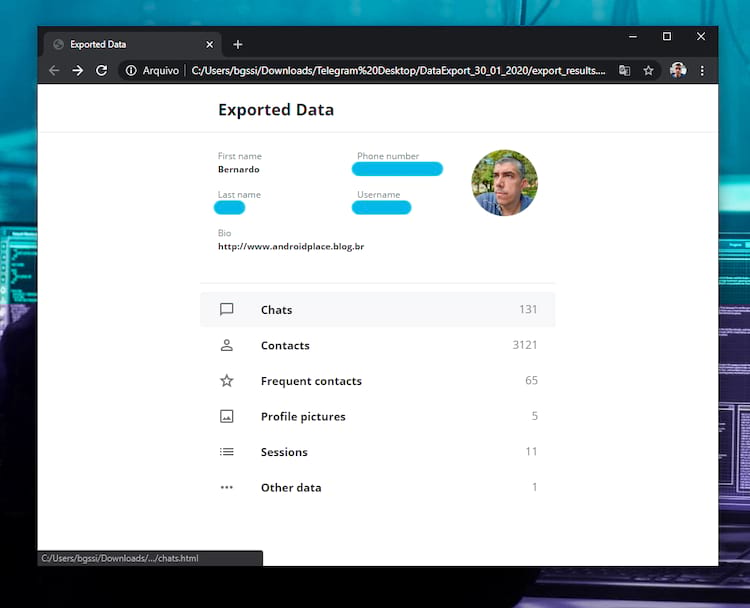Image resolution: width=750 pixels, height=608 pixels.
Task: Open the Chats link
Action: (x=277, y=310)
